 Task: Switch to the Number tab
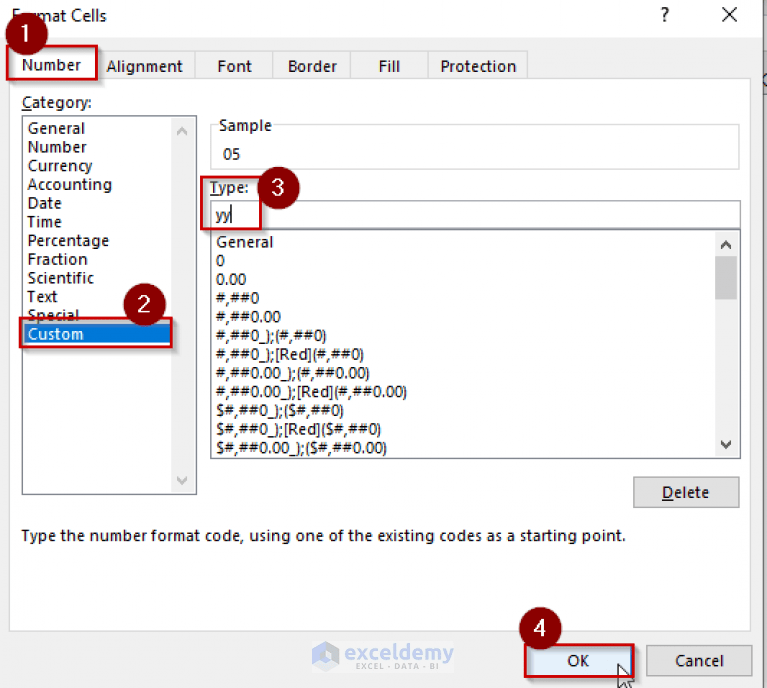pyautogui.click(x=51, y=65)
